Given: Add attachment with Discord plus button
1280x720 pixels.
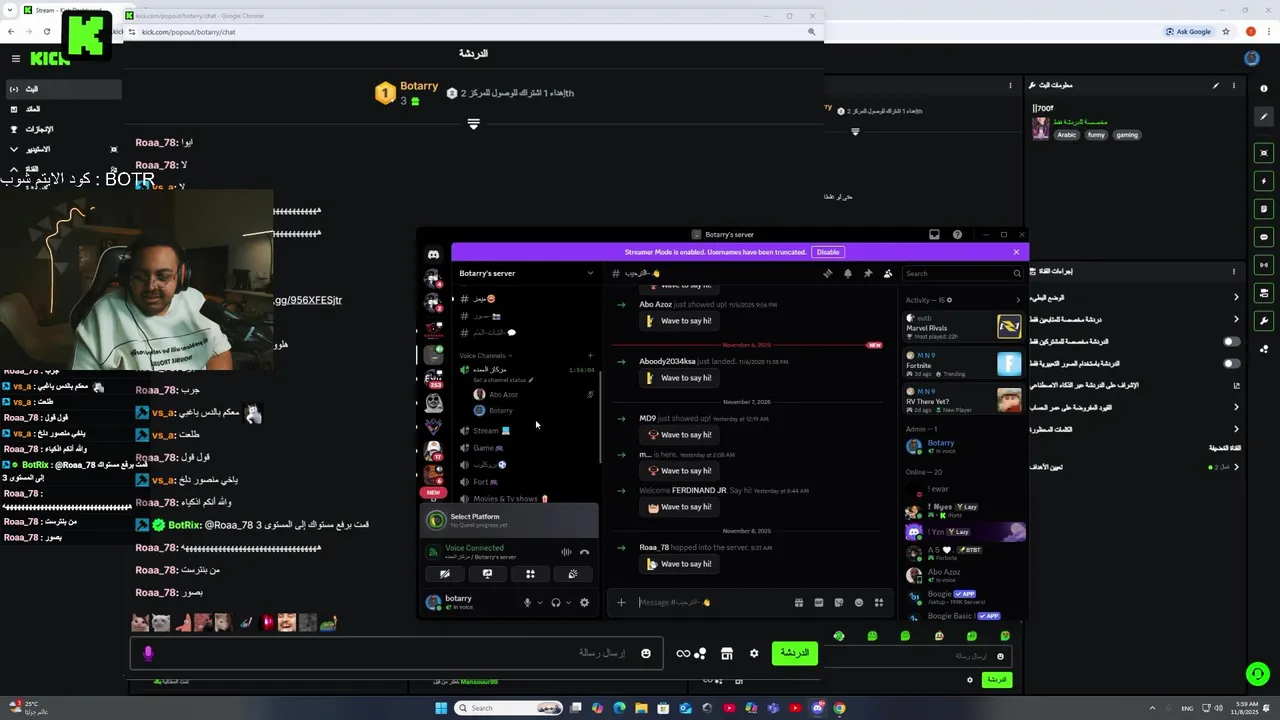Looking at the screenshot, I should coord(621,602).
